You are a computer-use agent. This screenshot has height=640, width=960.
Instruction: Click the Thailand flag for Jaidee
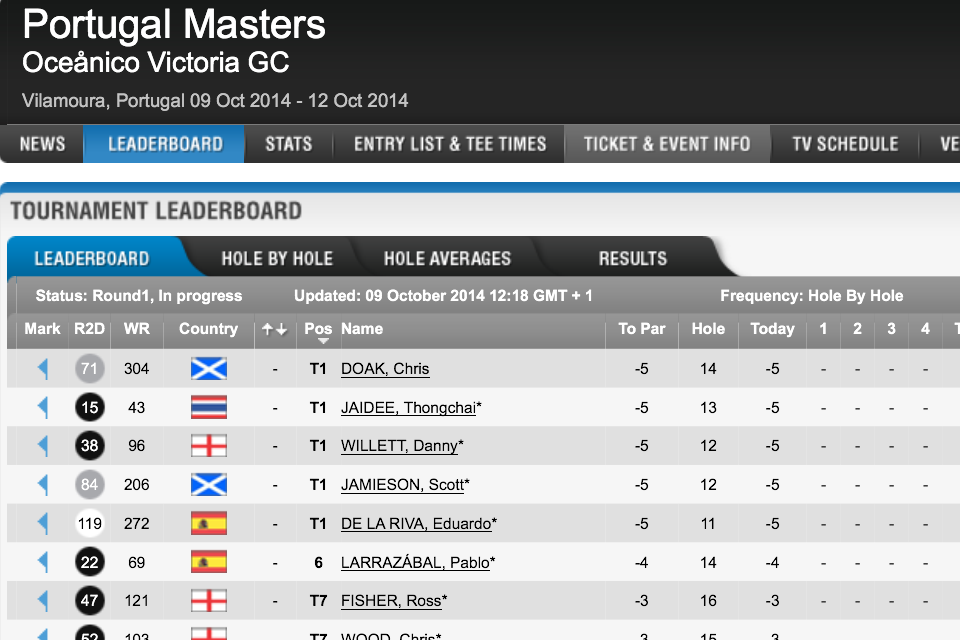209,407
